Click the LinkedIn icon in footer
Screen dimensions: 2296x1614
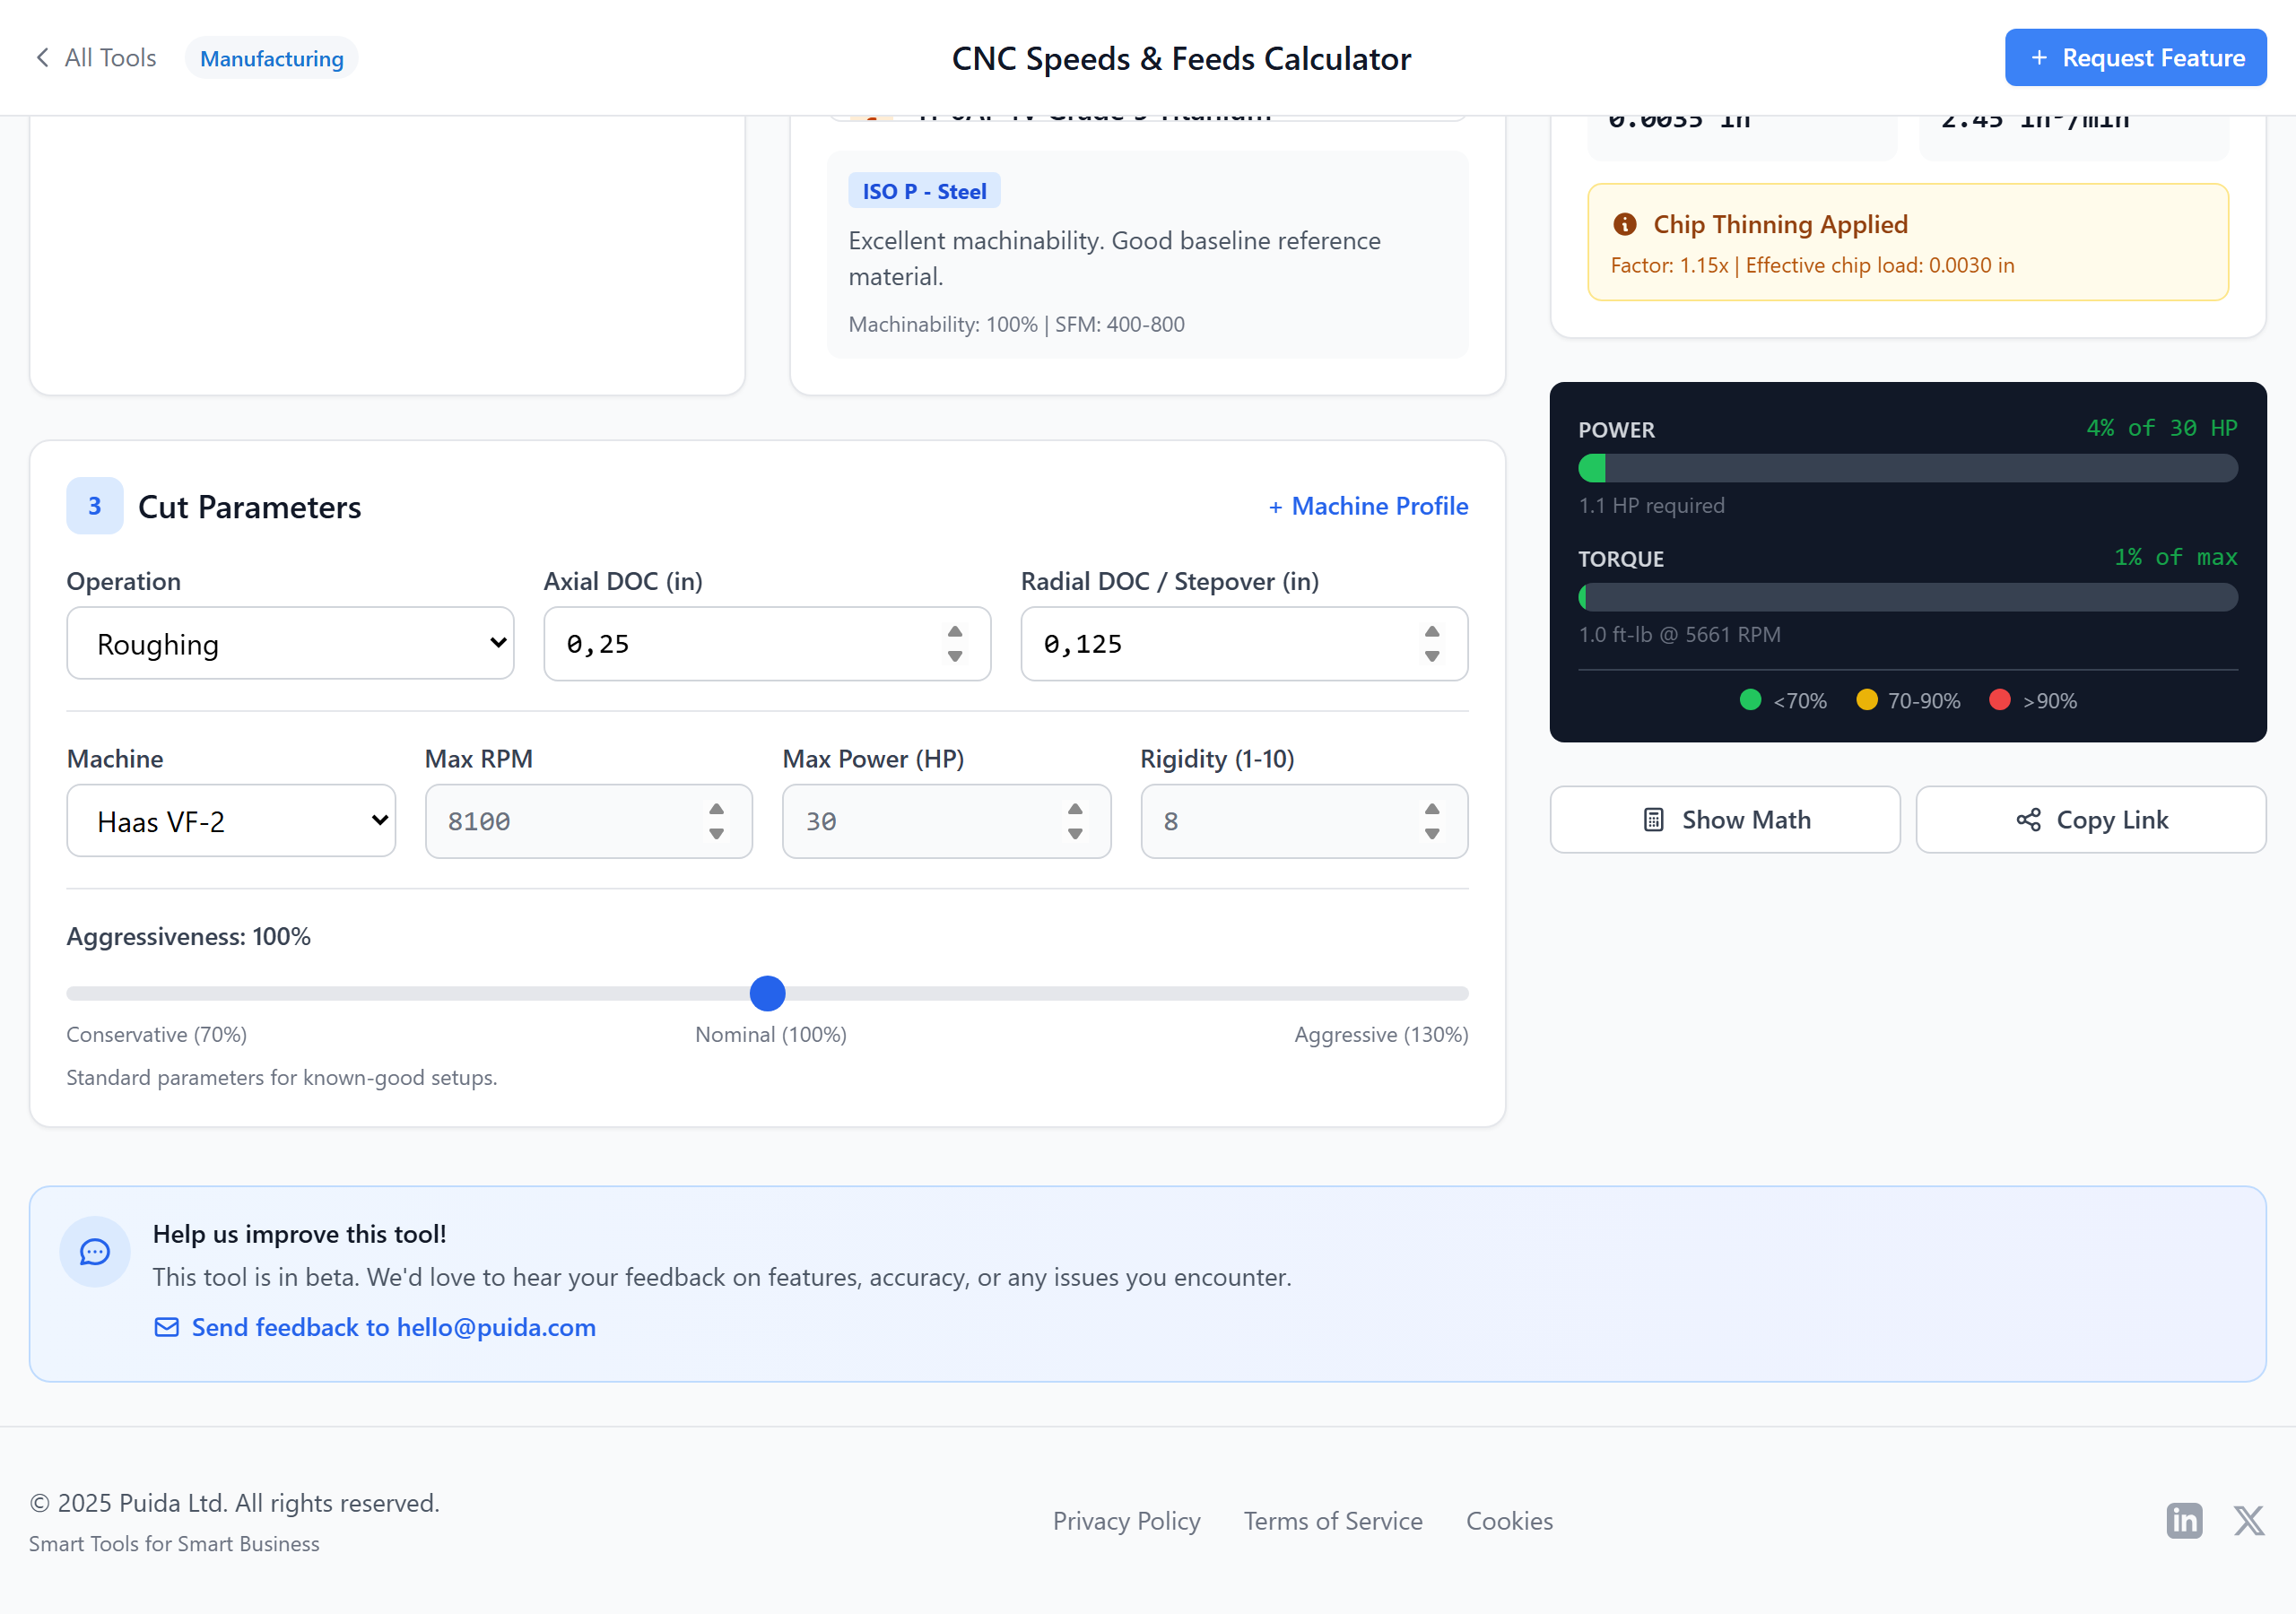pyautogui.click(x=2184, y=1520)
